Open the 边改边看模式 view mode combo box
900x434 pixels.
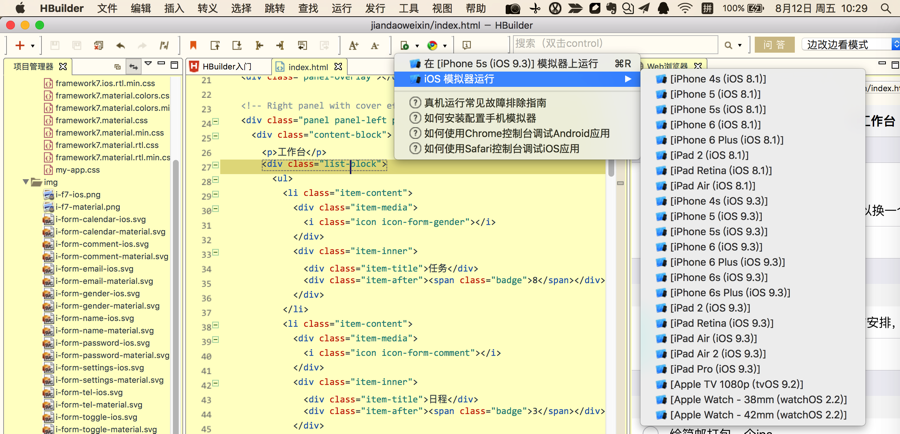point(850,45)
